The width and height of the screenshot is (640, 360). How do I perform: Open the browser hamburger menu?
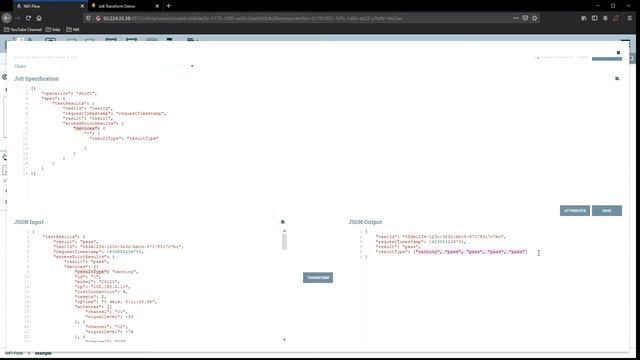[630, 18]
